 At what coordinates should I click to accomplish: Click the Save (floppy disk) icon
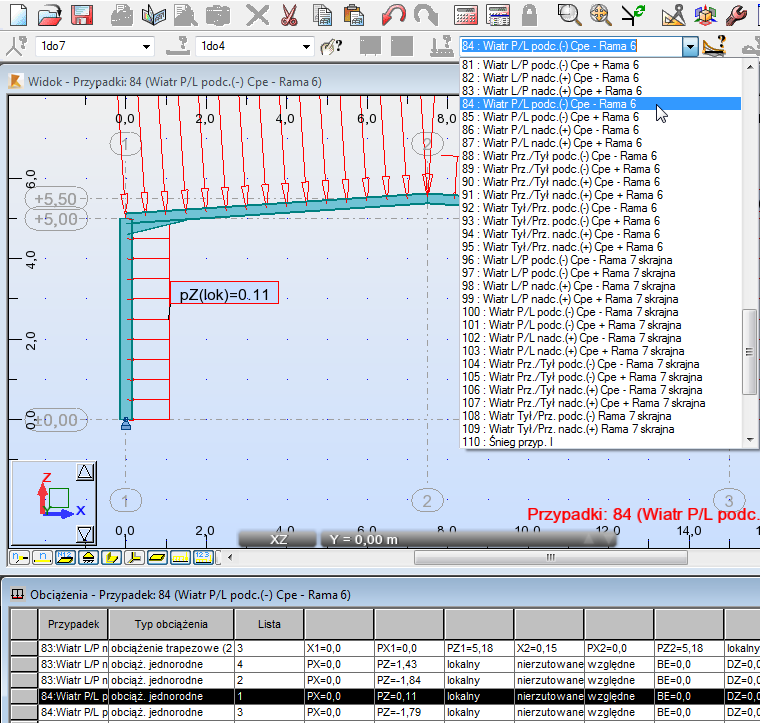pyautogui.click(x=83, y=15)
